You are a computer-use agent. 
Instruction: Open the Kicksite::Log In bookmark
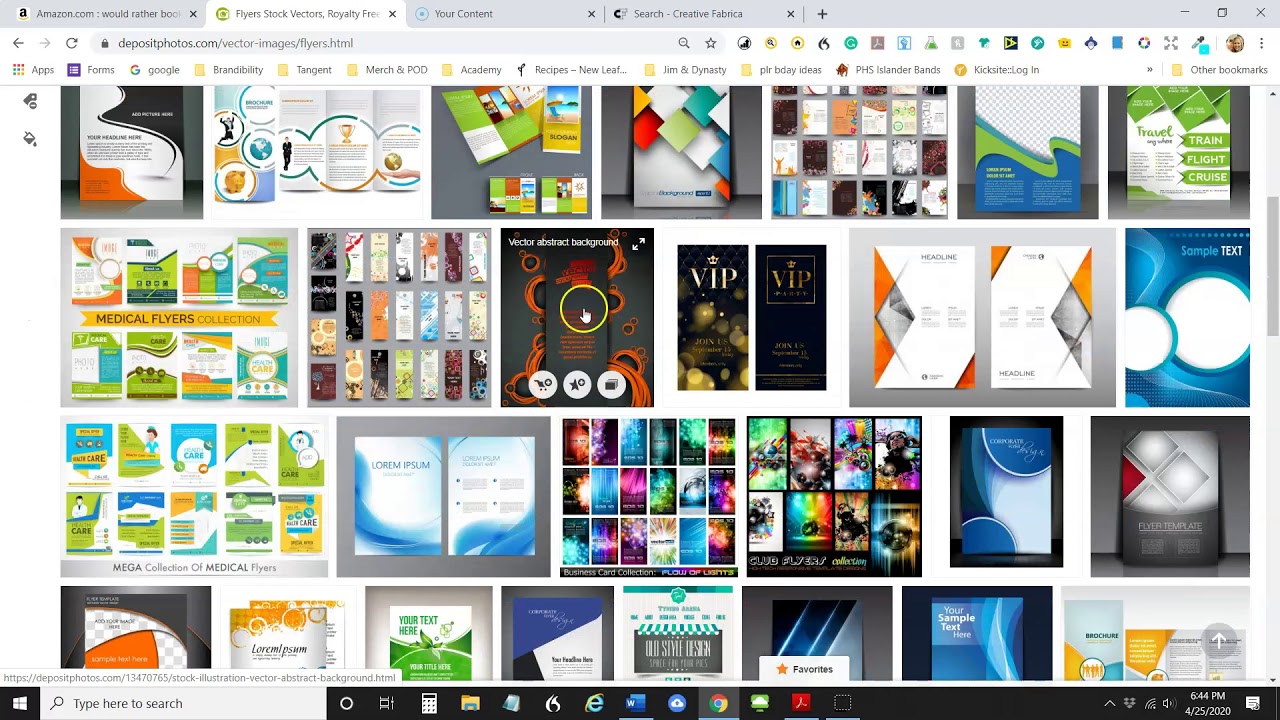coord(997,70)
